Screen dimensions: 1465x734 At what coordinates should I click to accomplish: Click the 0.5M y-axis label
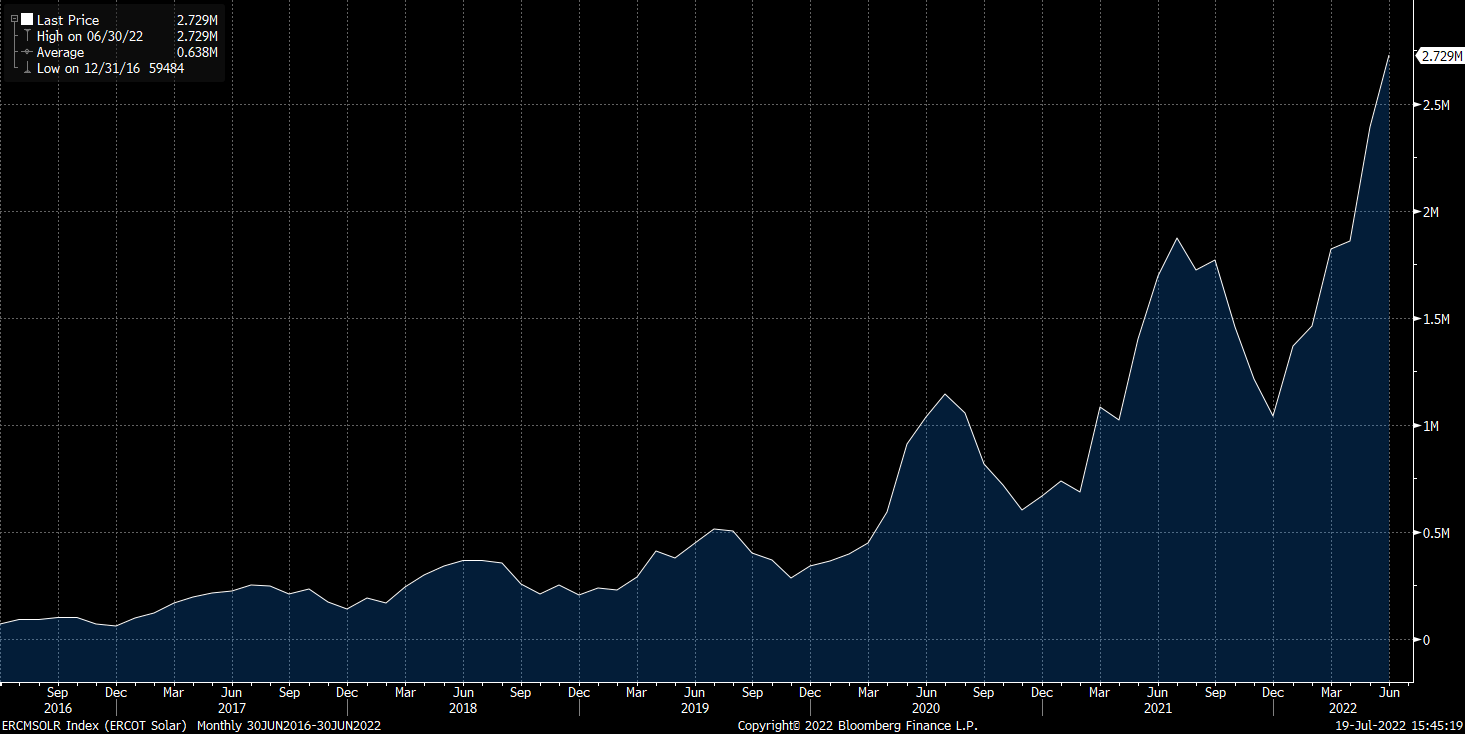coord(1436,533)
